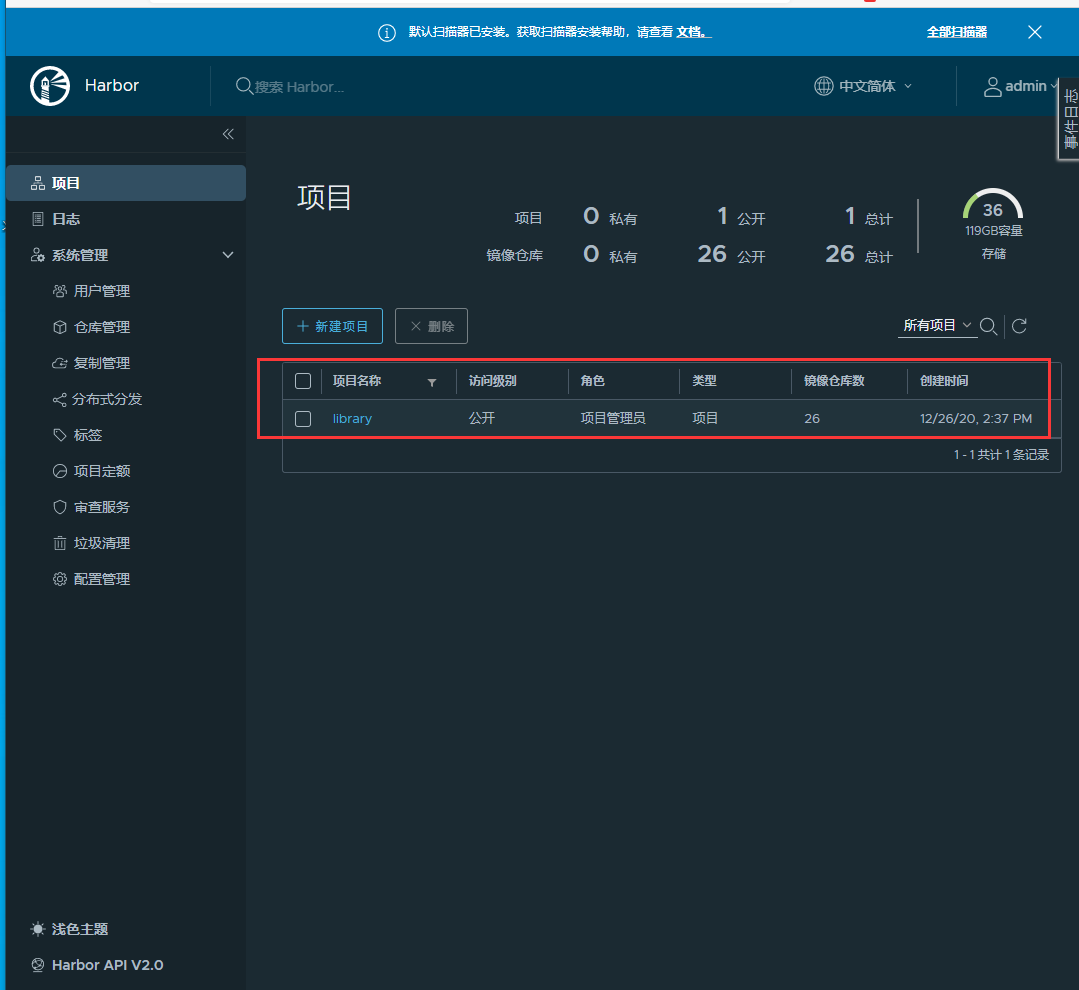Collapse the sidebar with double-chevron icon
1079x990 pixels.
(x=228, y=134)
